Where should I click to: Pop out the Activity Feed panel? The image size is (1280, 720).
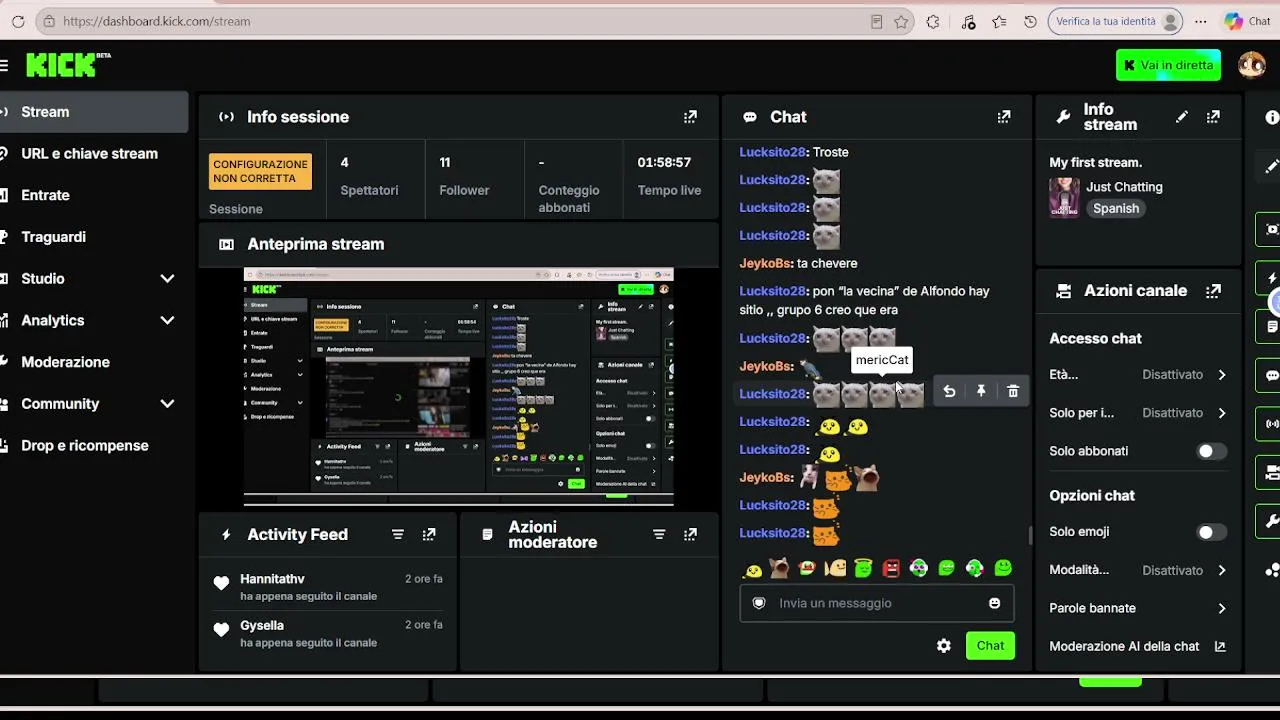pos(429,535)
